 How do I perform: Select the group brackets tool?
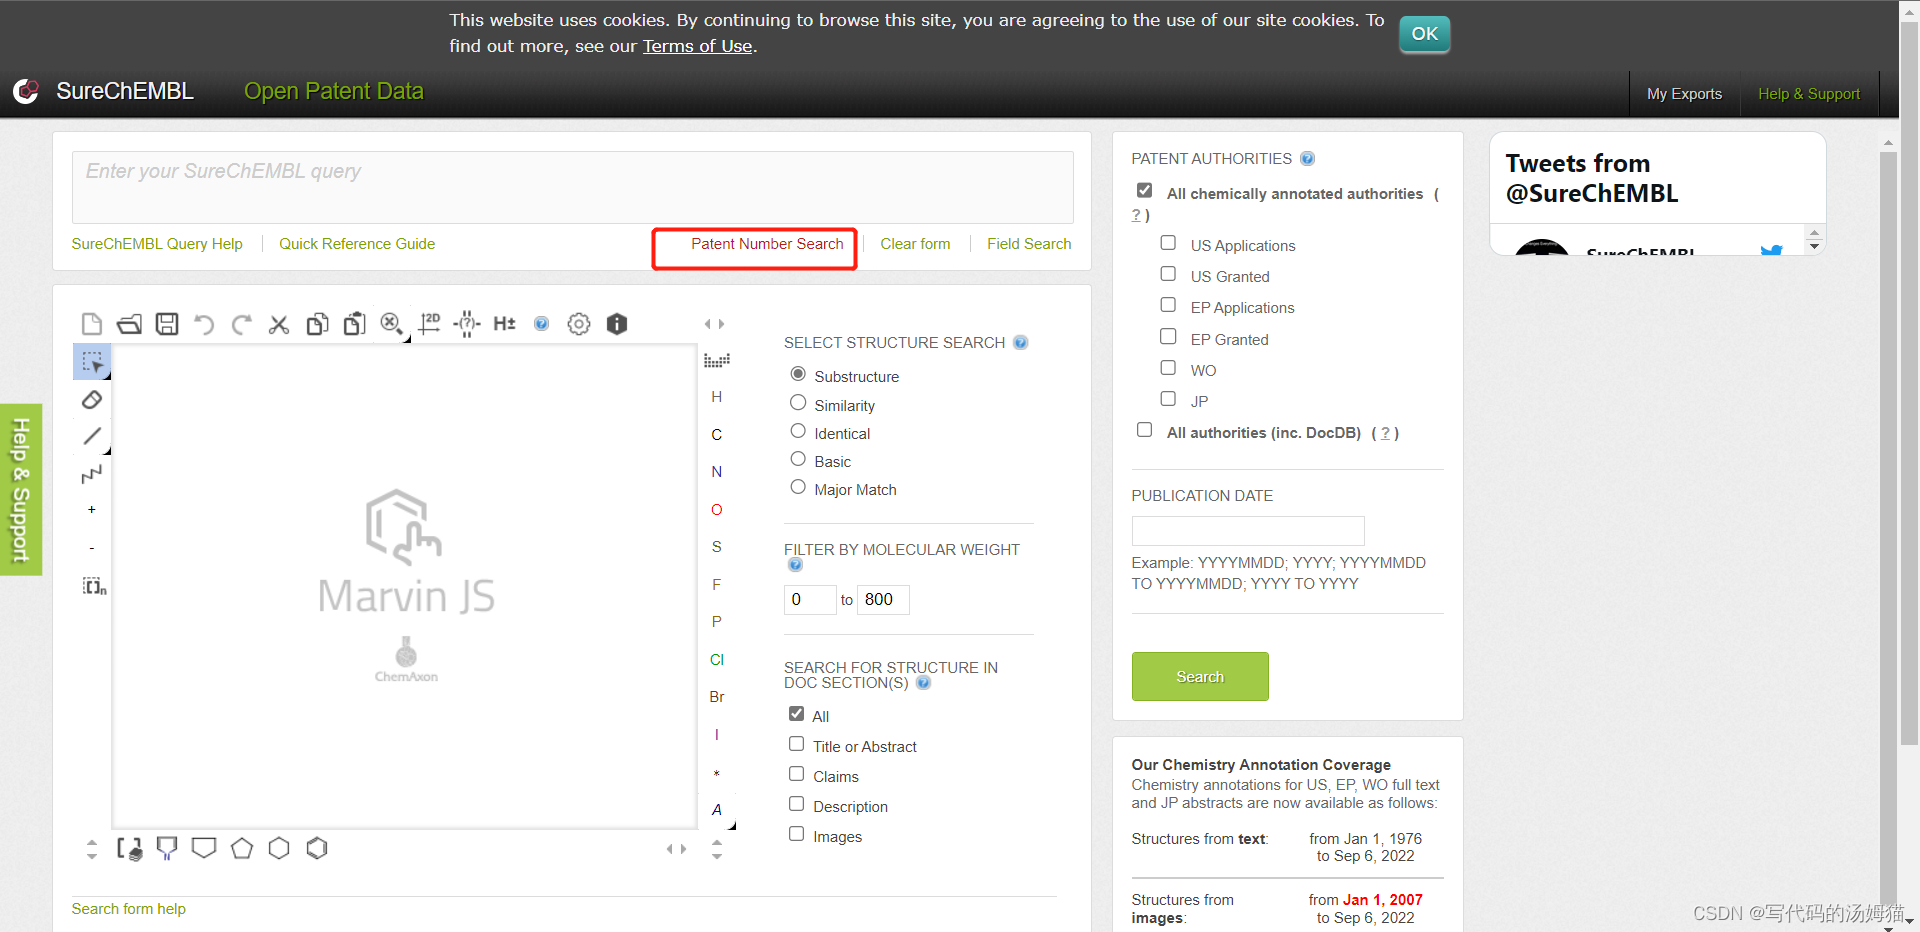click(94, 586)
